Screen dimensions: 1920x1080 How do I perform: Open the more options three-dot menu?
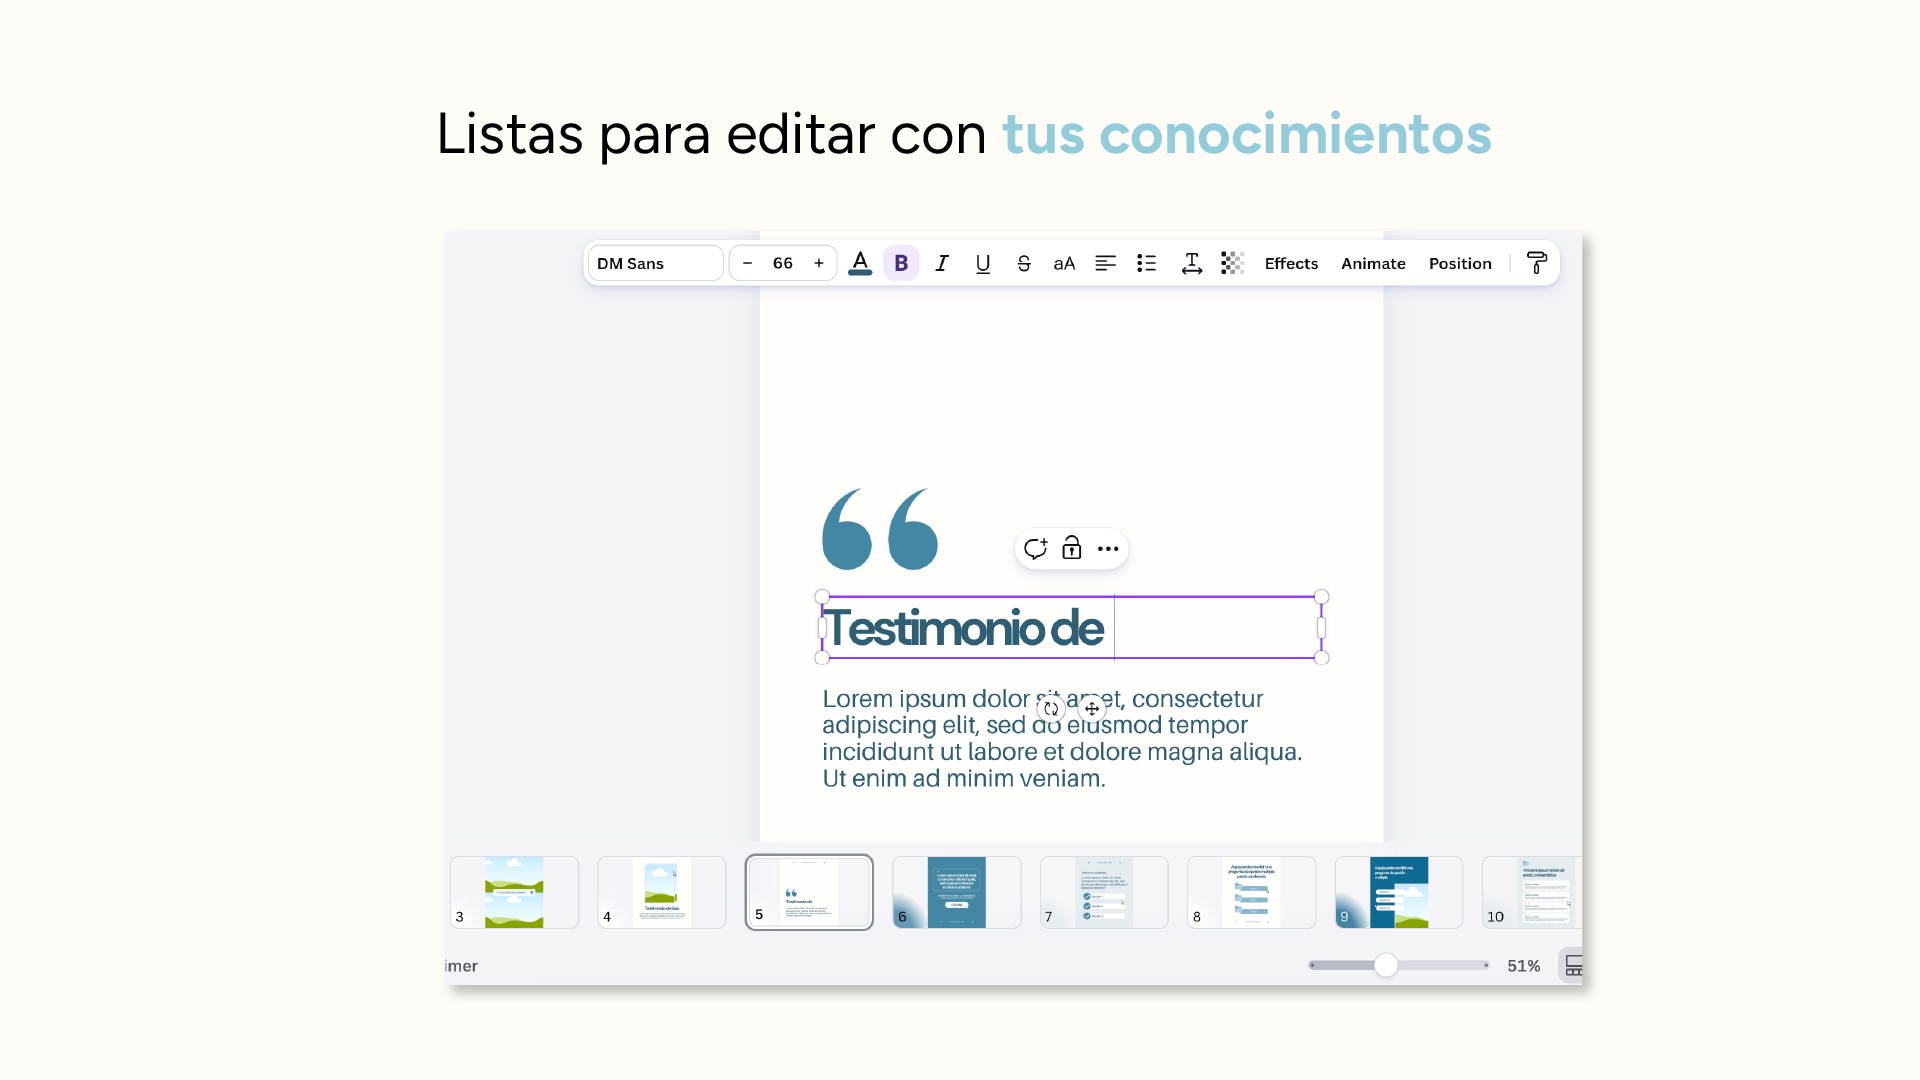point(1108,548)
